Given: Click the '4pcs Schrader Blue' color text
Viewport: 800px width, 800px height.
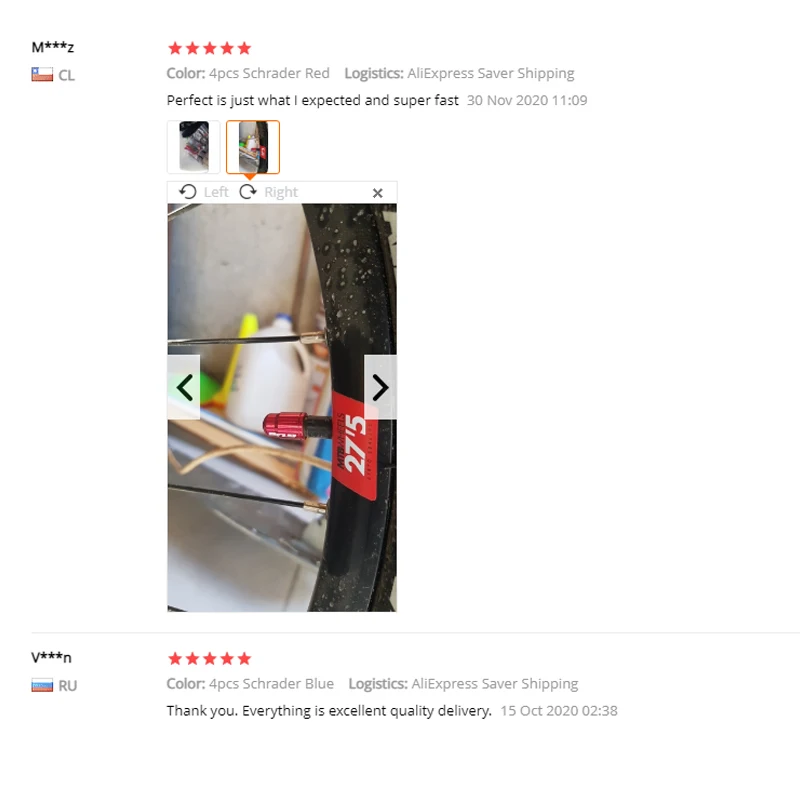Looking at the screenshot, I should tap(271, 684).
